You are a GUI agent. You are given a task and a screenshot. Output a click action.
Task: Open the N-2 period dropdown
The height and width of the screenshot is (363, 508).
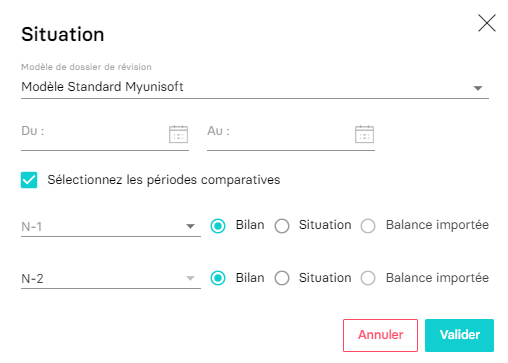tap(111, 278)
